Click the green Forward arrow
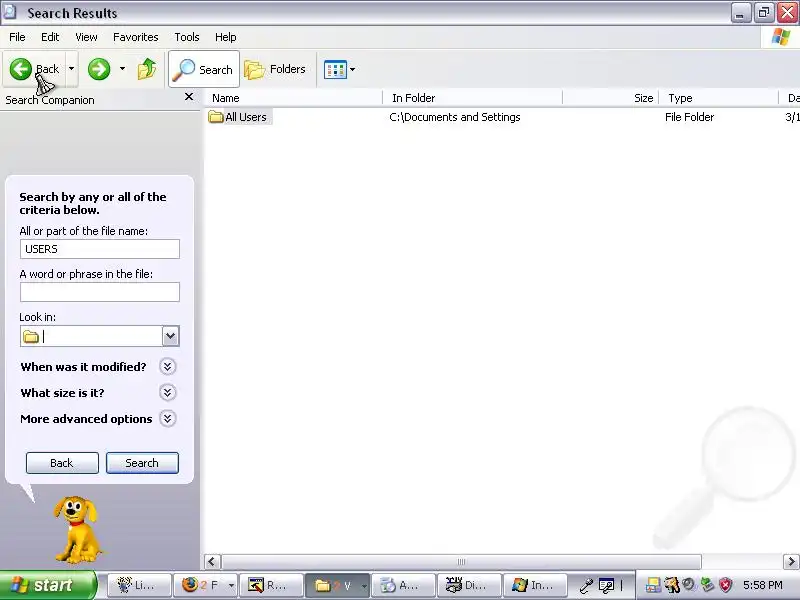This screenshot has height=600, width=800. tap(99, 69)
